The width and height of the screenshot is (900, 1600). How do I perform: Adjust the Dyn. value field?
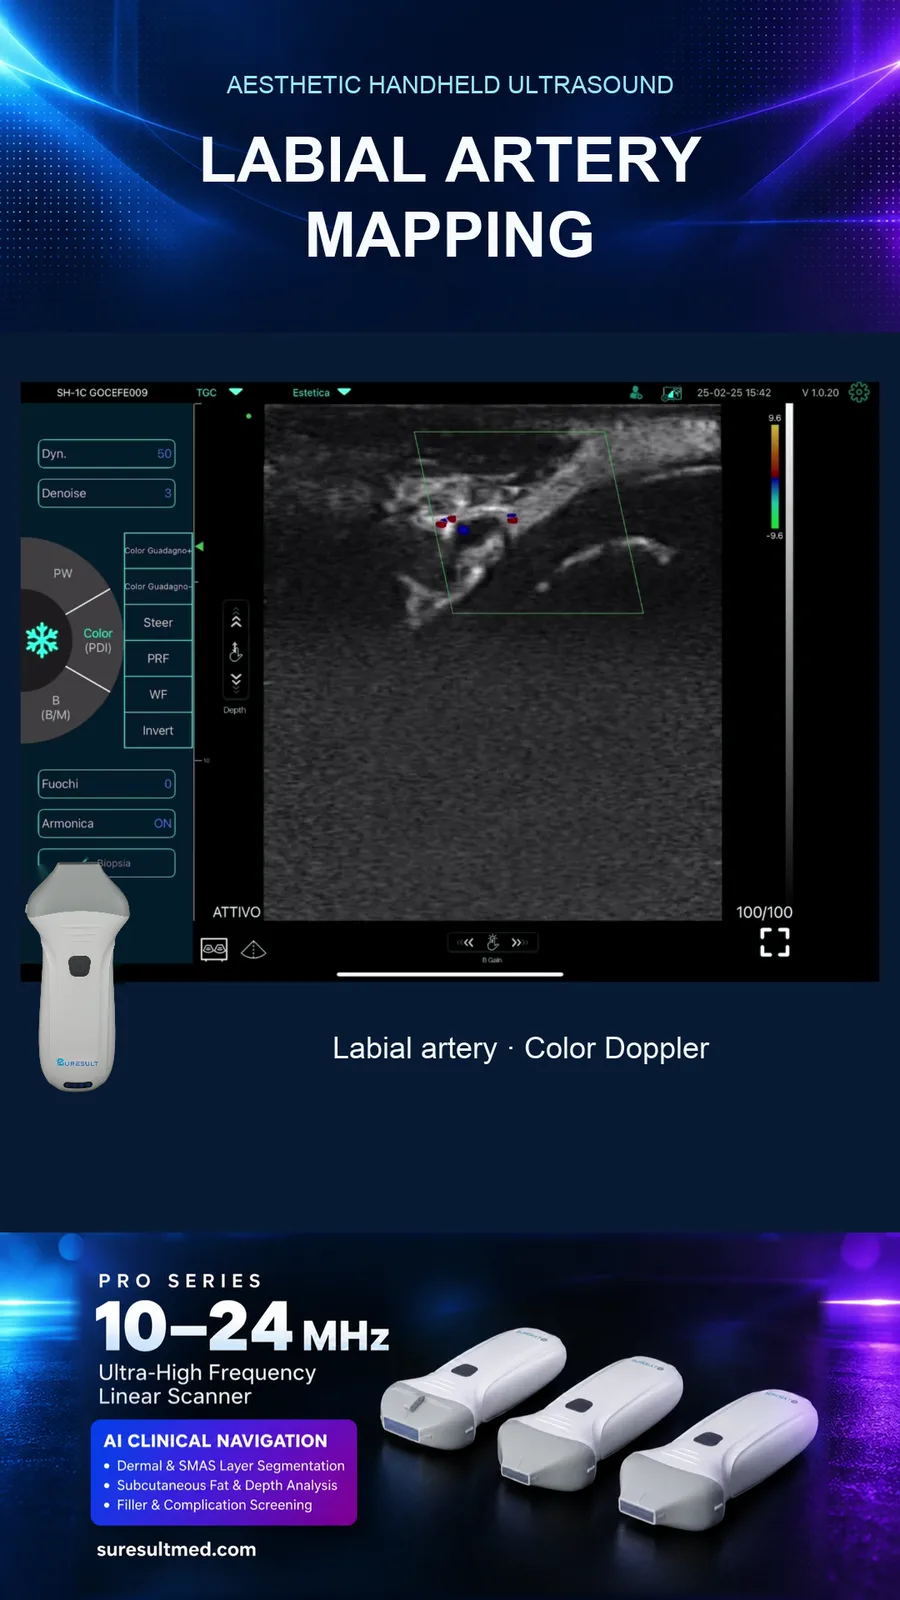pos(107,453)
